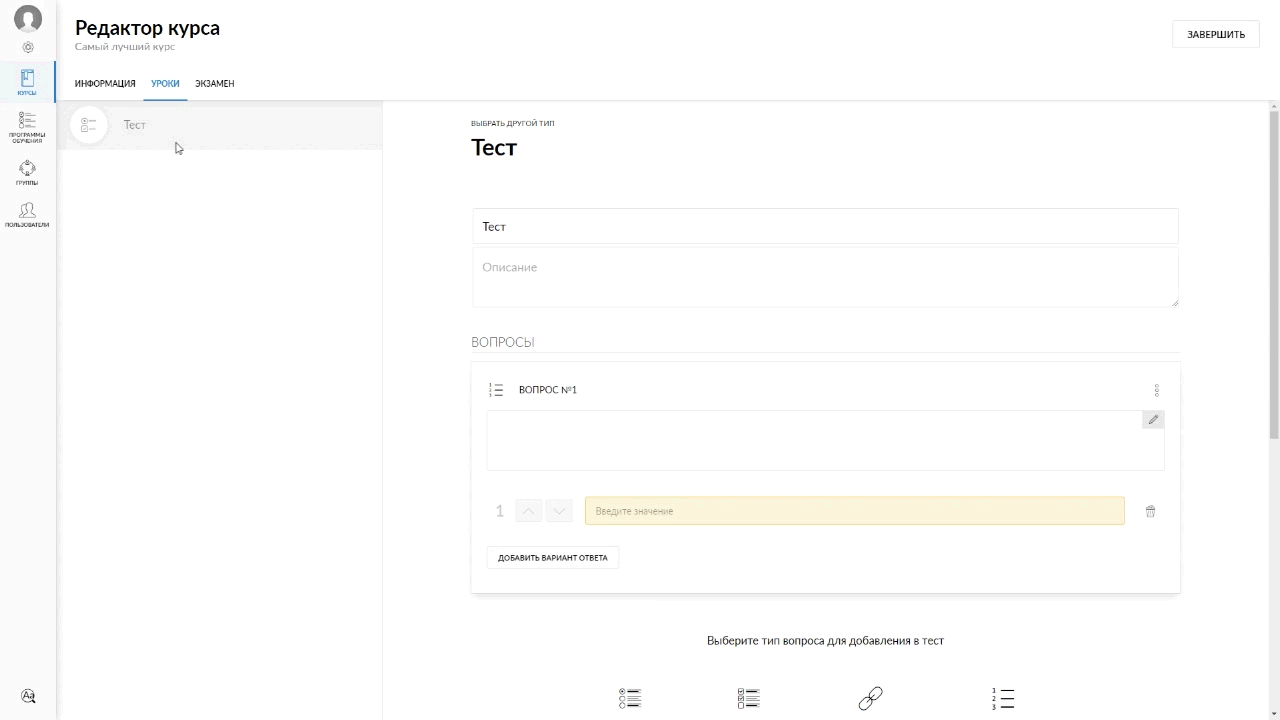
Task: Open the user profile avatar
Action: (28, 18)
